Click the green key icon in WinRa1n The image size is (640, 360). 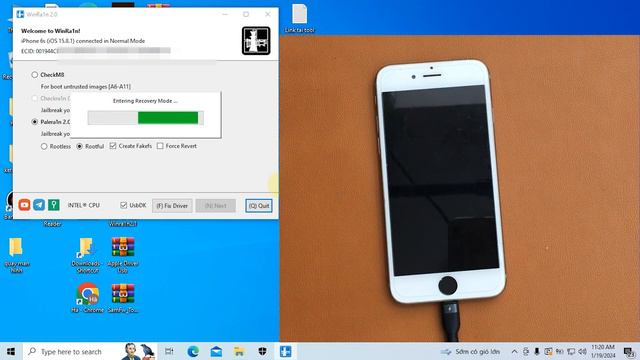(54, 205)
